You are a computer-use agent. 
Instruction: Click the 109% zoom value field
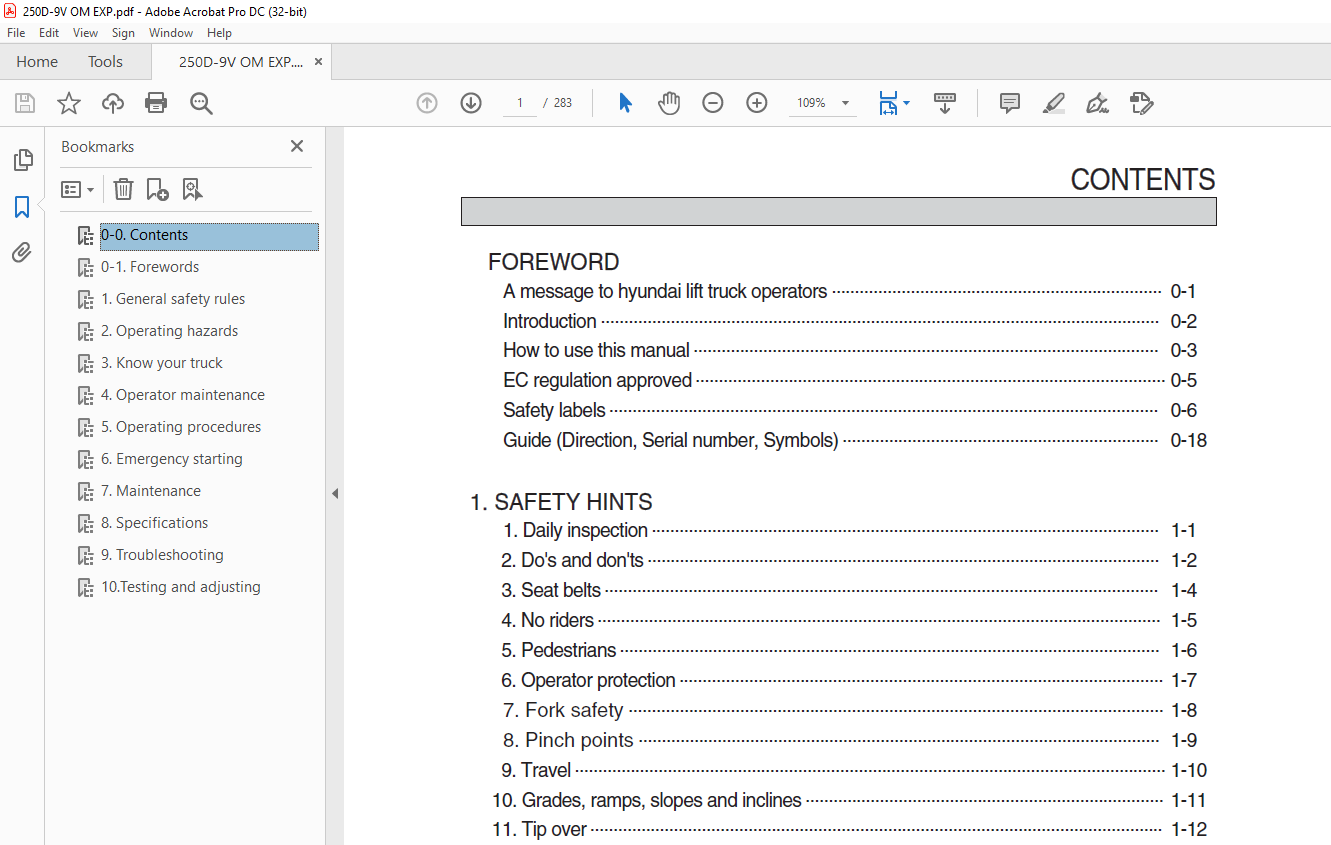coord(811,103)
